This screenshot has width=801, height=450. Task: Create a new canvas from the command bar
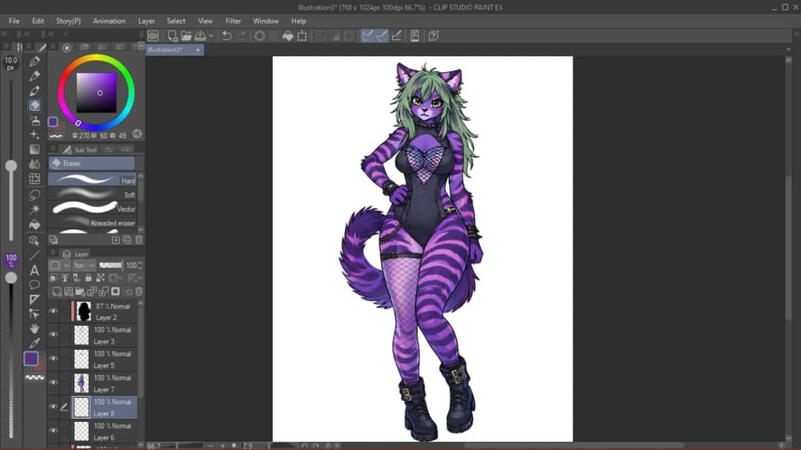[172, 36]
